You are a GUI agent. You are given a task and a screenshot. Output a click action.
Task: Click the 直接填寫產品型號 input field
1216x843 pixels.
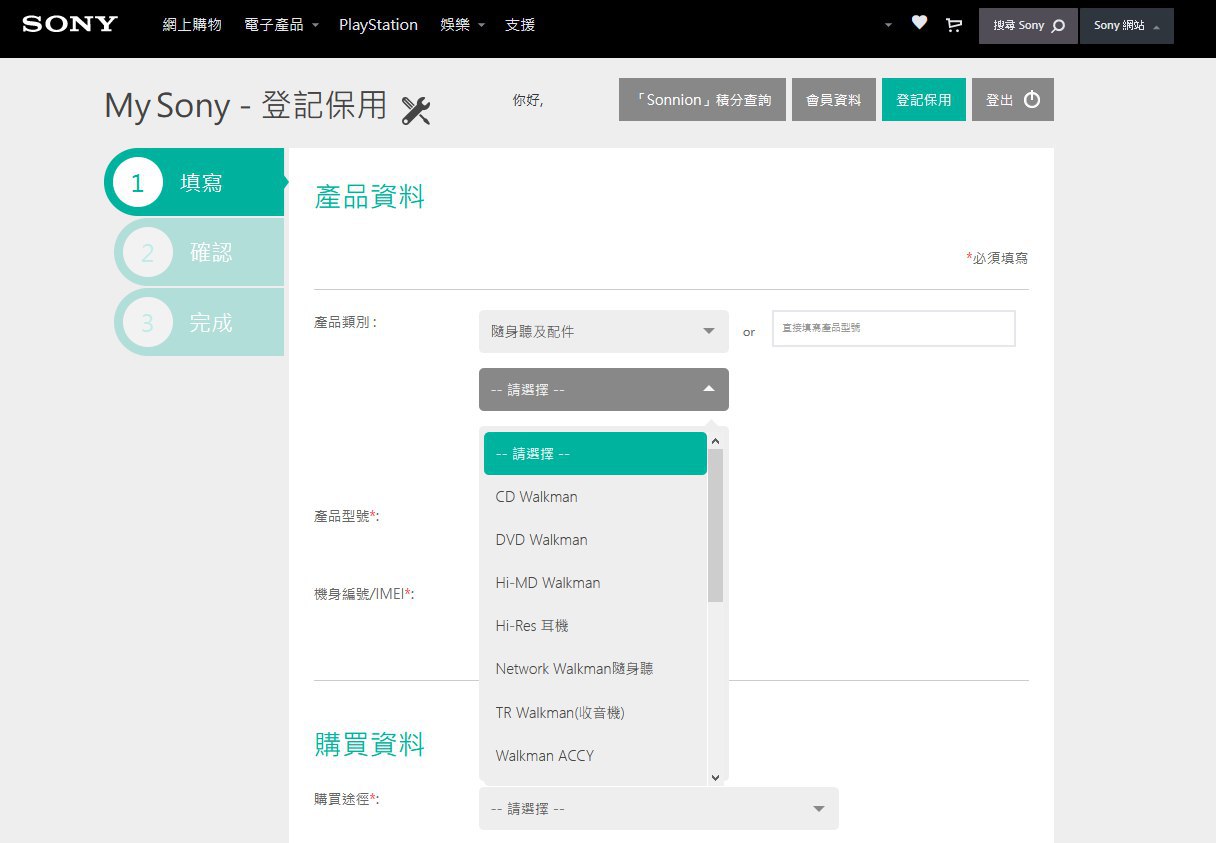coord(894,328)
